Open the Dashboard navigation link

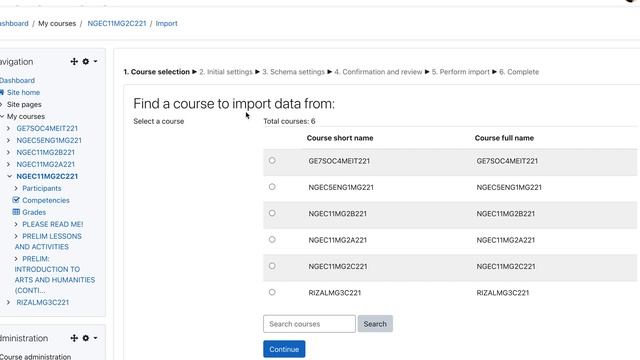point(17,80)
